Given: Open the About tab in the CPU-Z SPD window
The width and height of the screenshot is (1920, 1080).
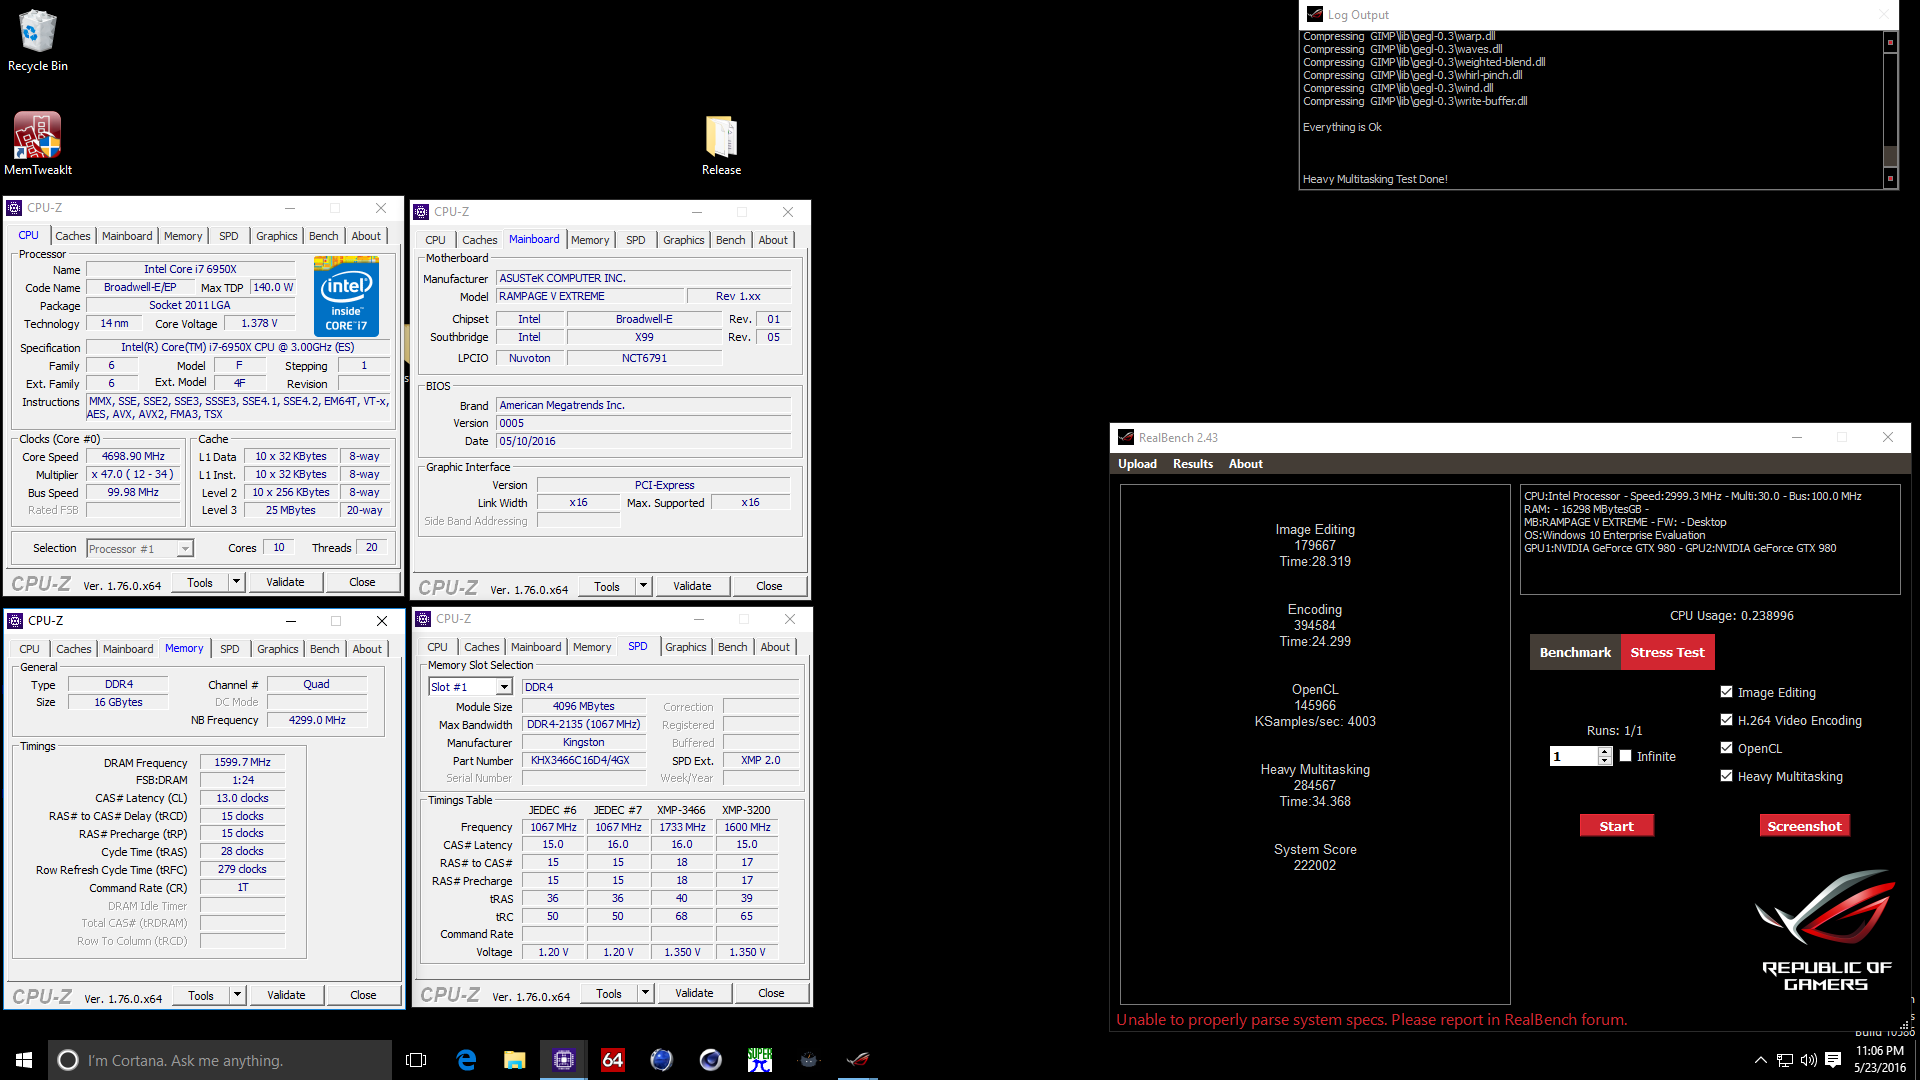Looking at the screenshot, I should [x=775, y=647].
